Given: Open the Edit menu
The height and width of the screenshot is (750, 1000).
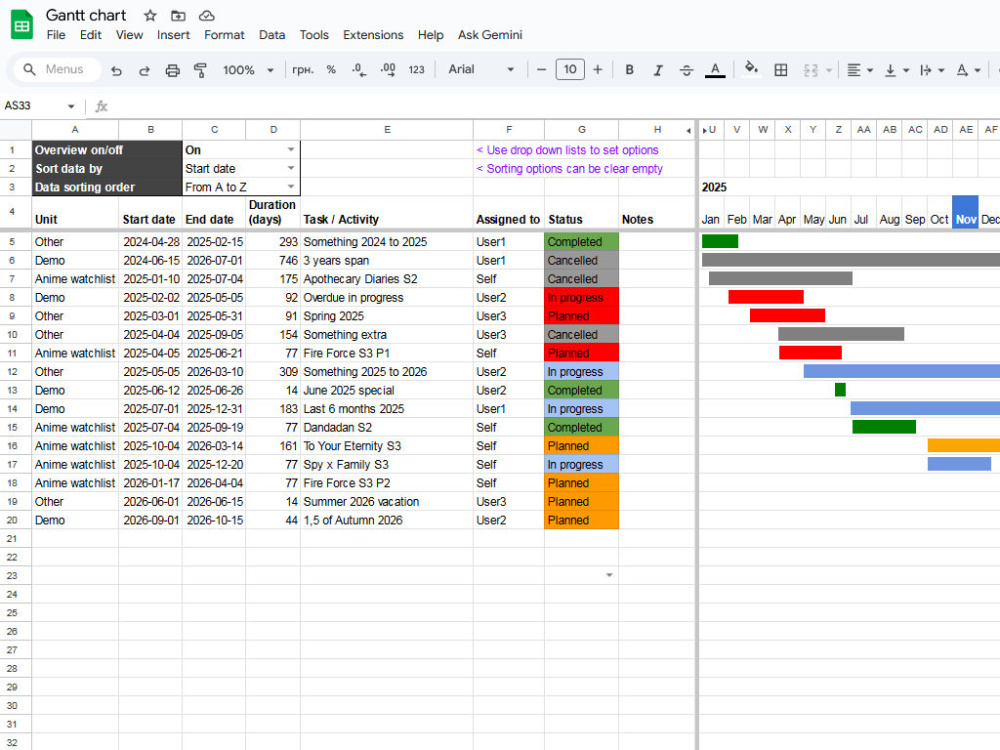Looking at the screenshot, I should click(x=91, y=35).
